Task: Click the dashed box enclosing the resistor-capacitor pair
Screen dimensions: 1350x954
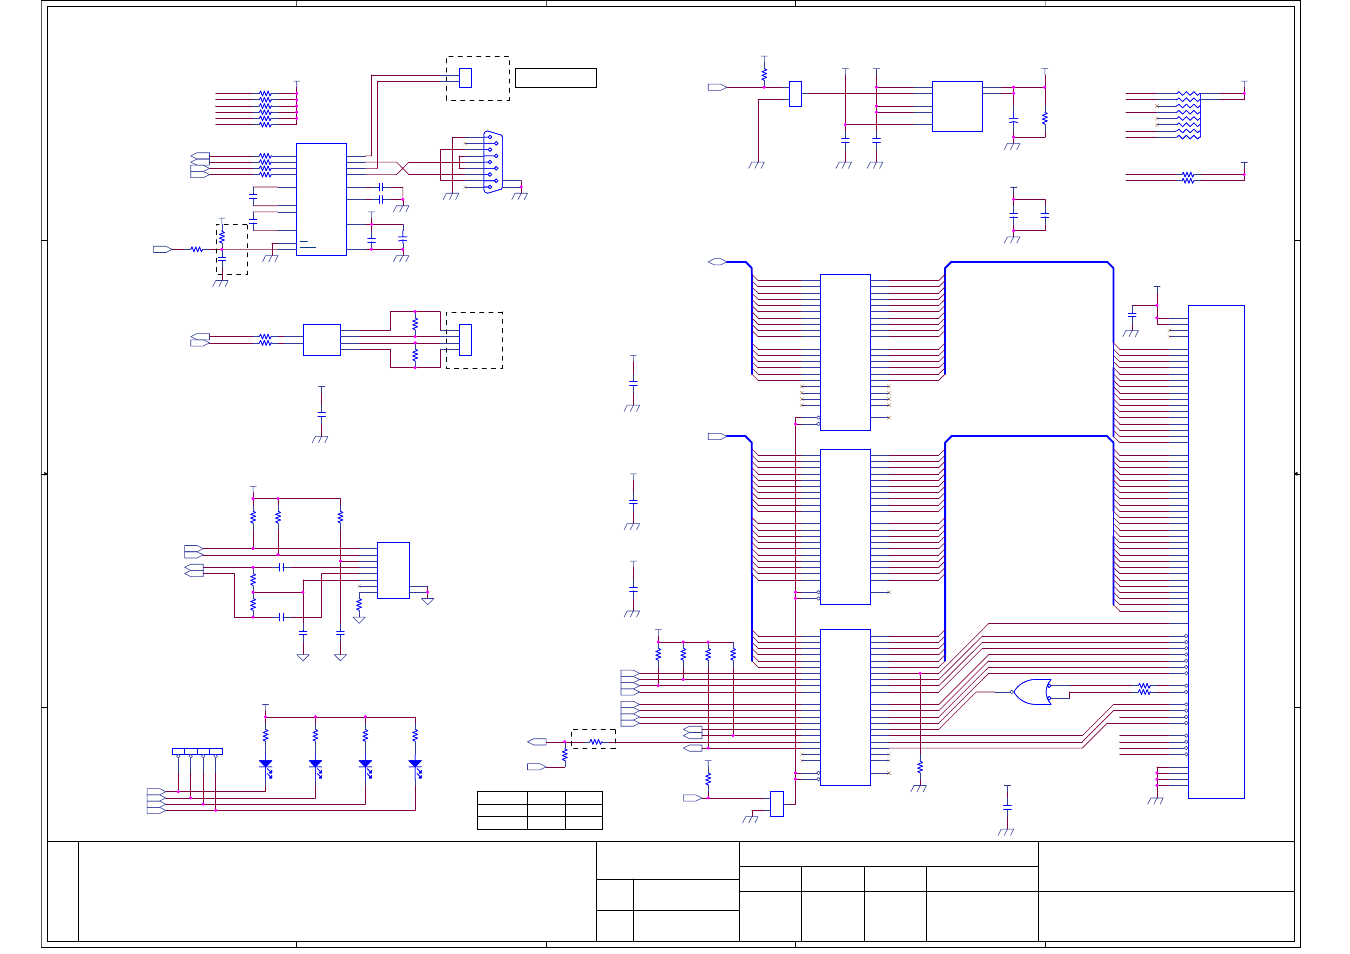Action: point(232,250)
